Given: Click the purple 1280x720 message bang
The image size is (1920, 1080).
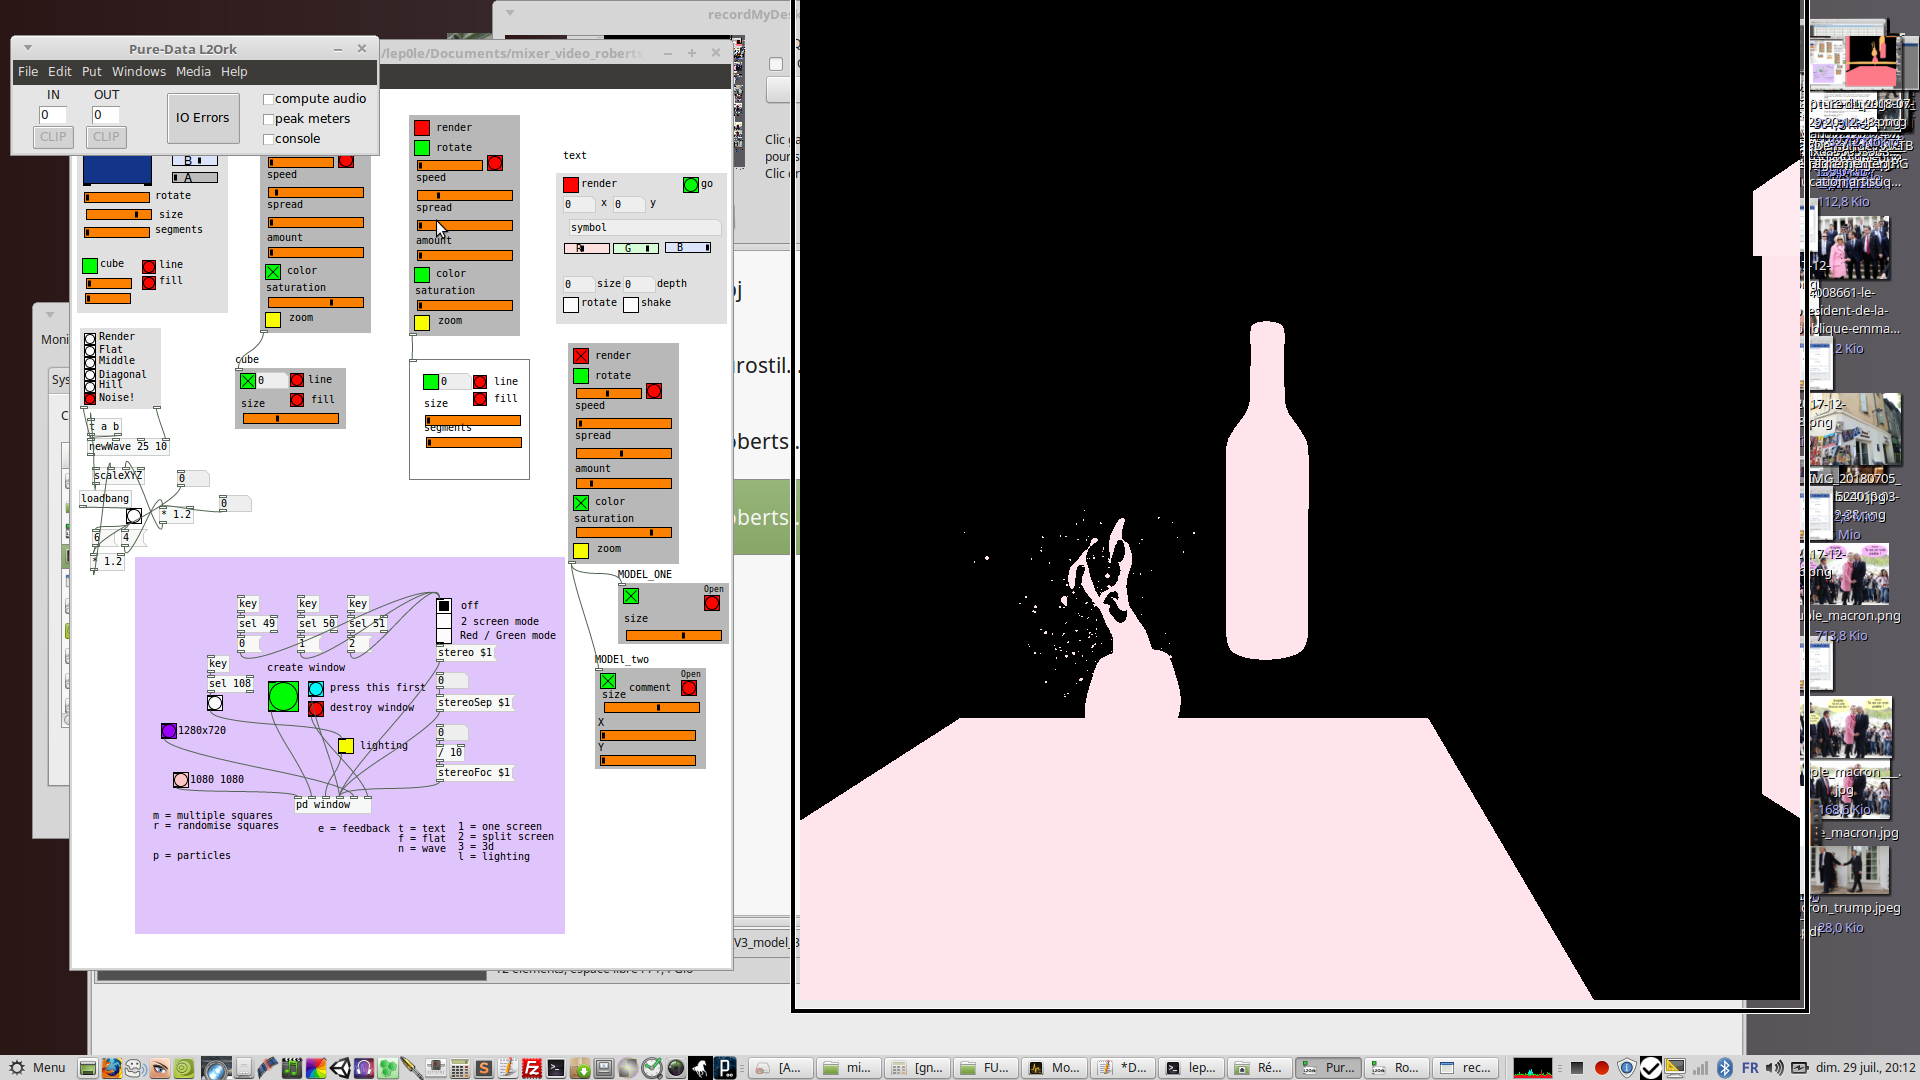Looking at the screenshot, I should 169,731.
